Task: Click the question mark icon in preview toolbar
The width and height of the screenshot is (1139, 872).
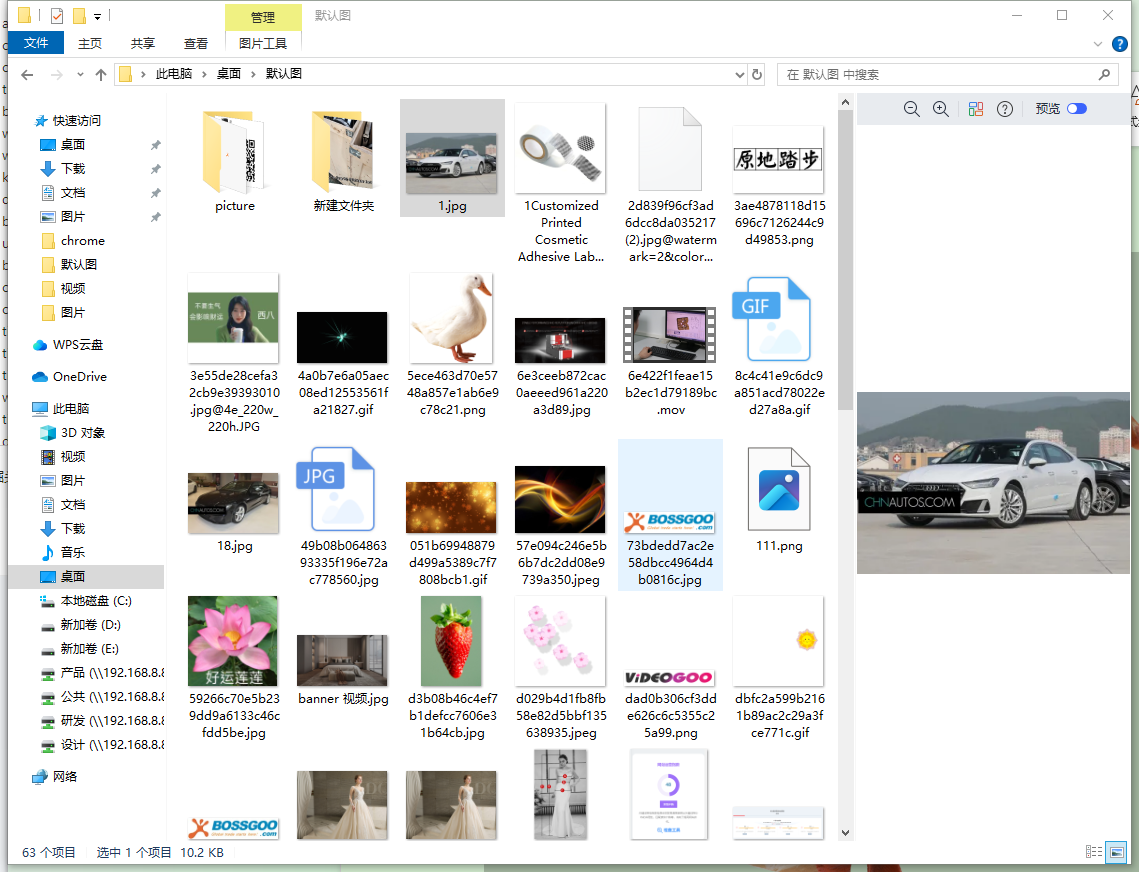Action: click(1005, 109)
